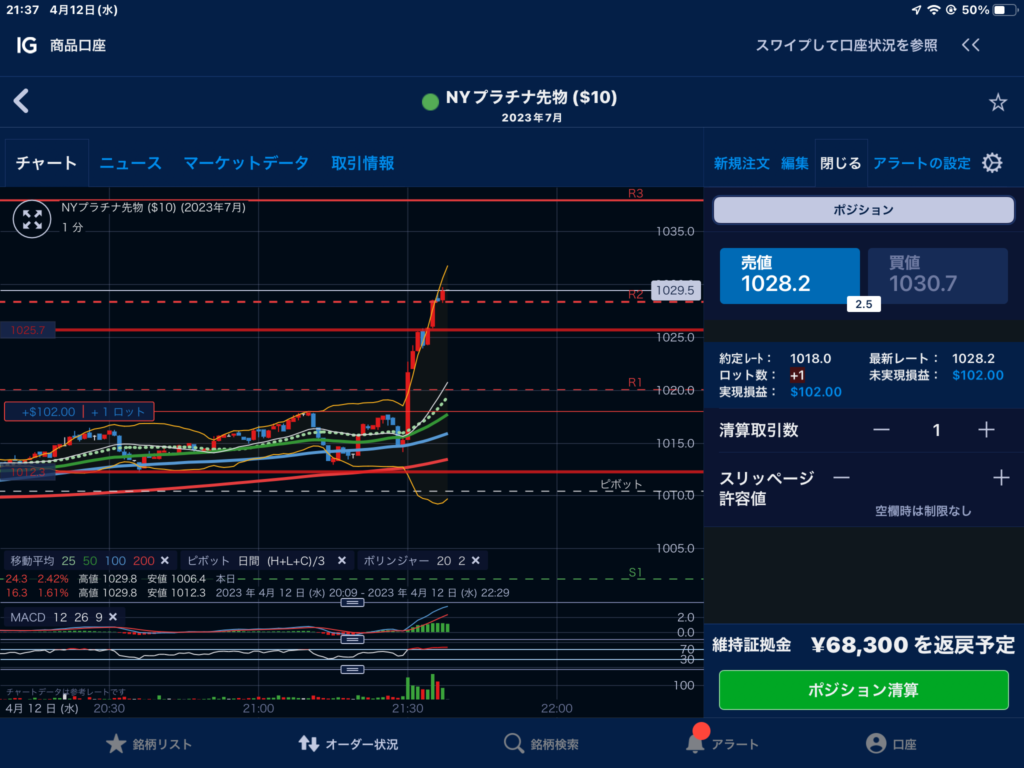The height and width of the screenshot is (768, 1024).
Task: Switch to the マーケットデータ tab
Action: (x=245, y=163)
